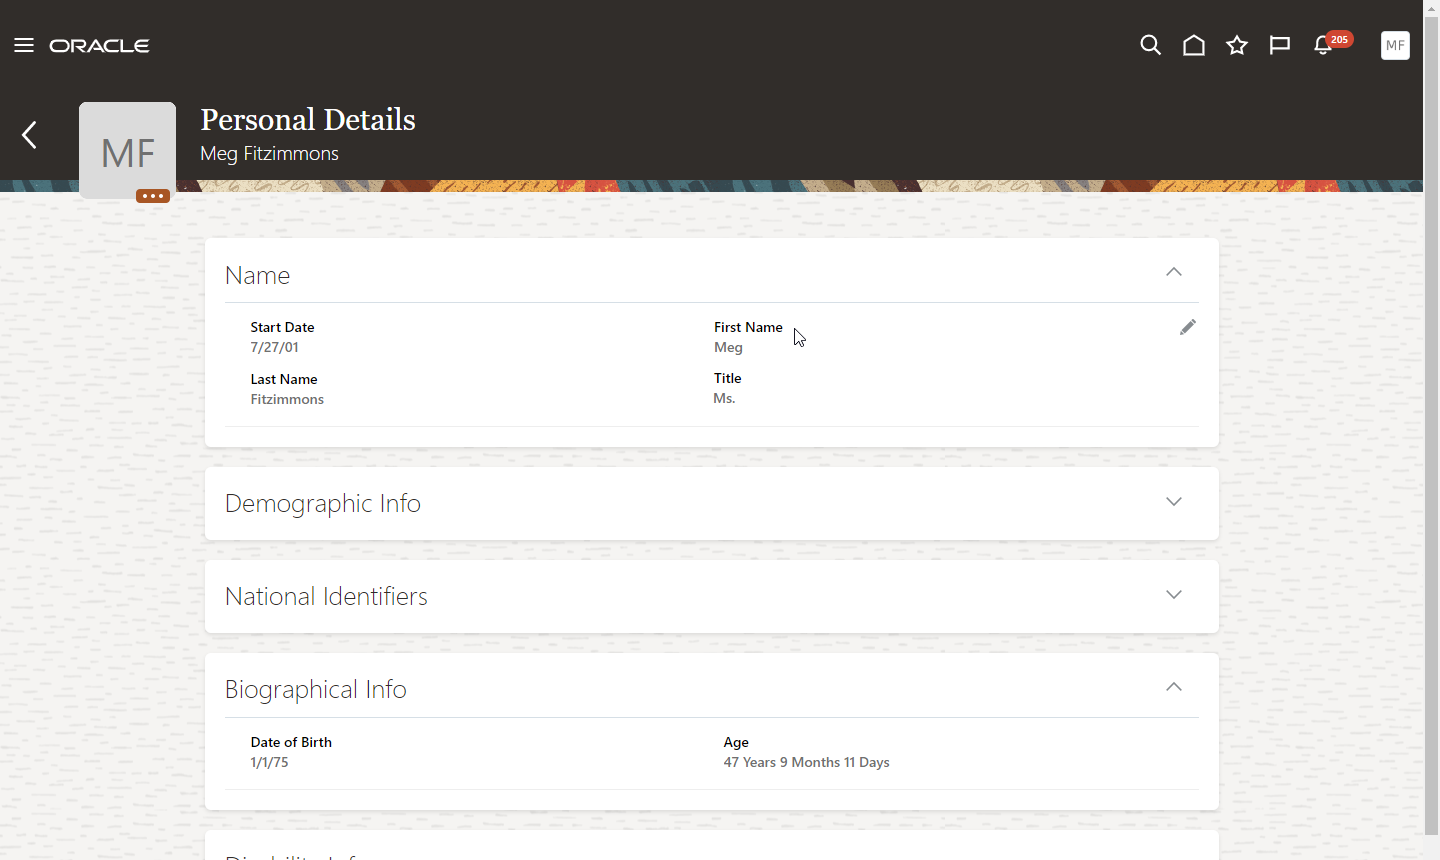Collapse the Biographical Info section
The height and width of the screenshot is (860, 1440).
(1174, 687)
